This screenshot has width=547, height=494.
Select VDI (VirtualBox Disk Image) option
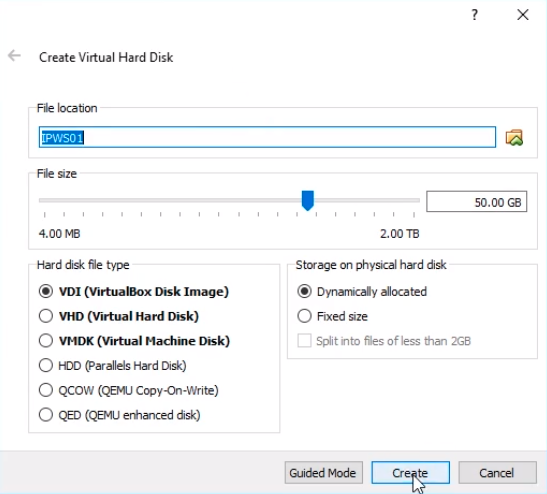[x=134, y=291]
